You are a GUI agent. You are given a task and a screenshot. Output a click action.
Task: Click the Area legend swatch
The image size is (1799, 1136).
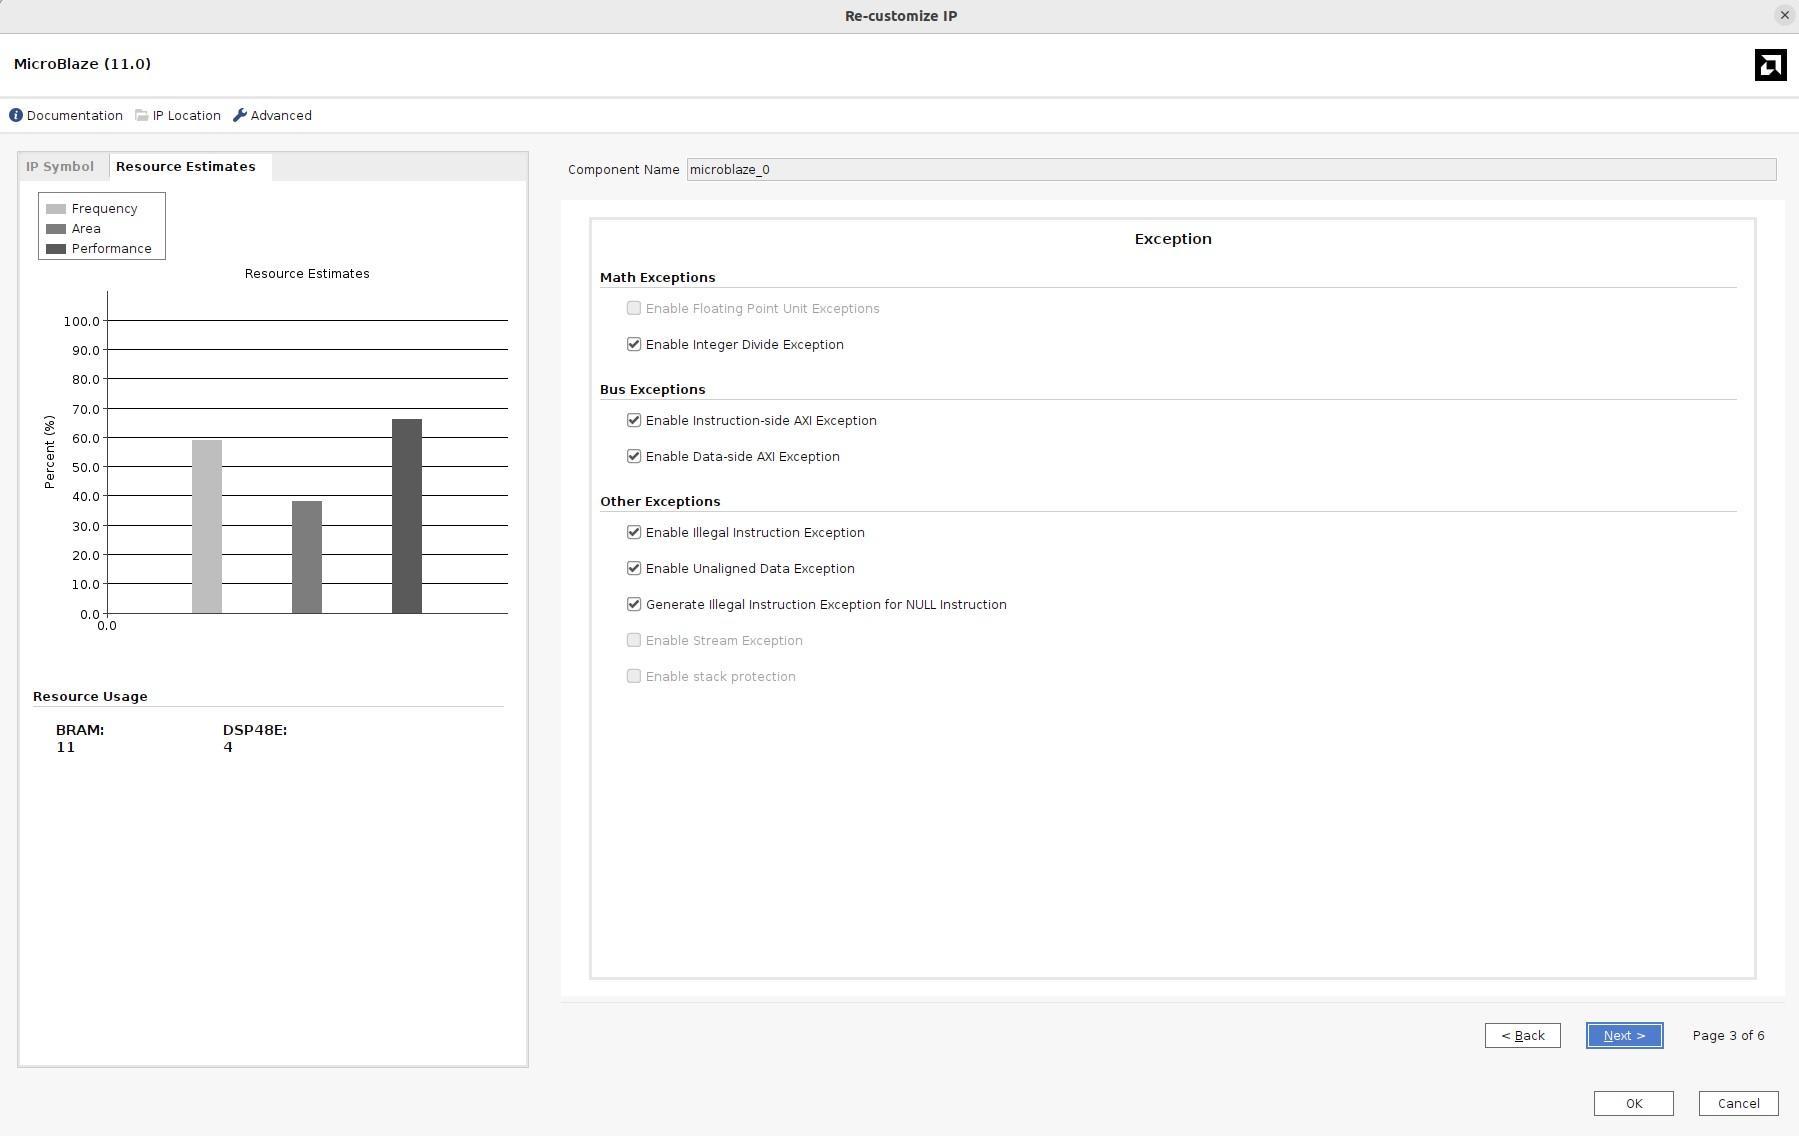tap(56, 229)
